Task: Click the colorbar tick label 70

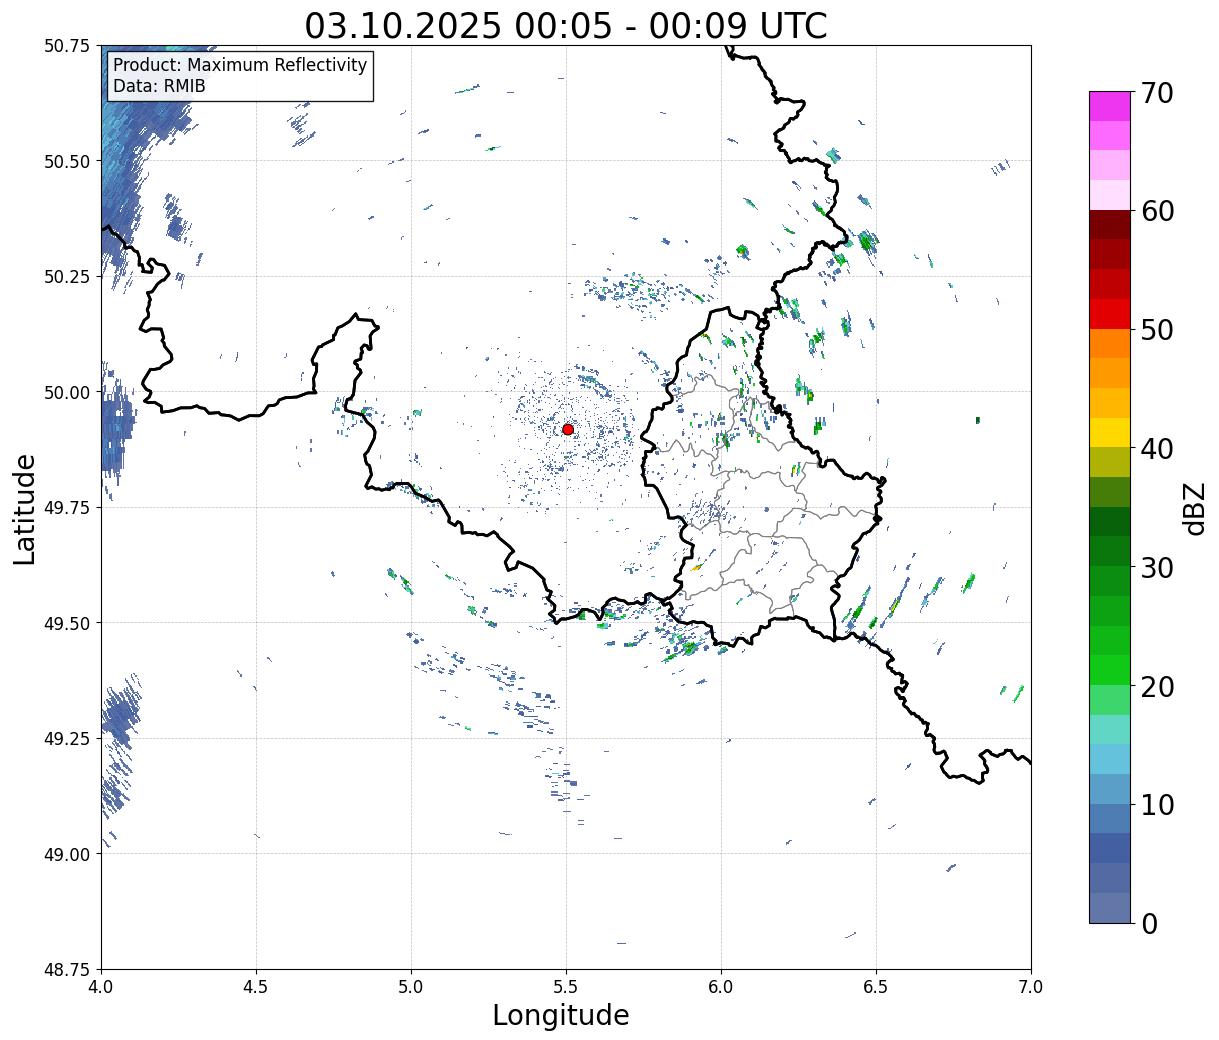Action: (x=1157, y=93)
